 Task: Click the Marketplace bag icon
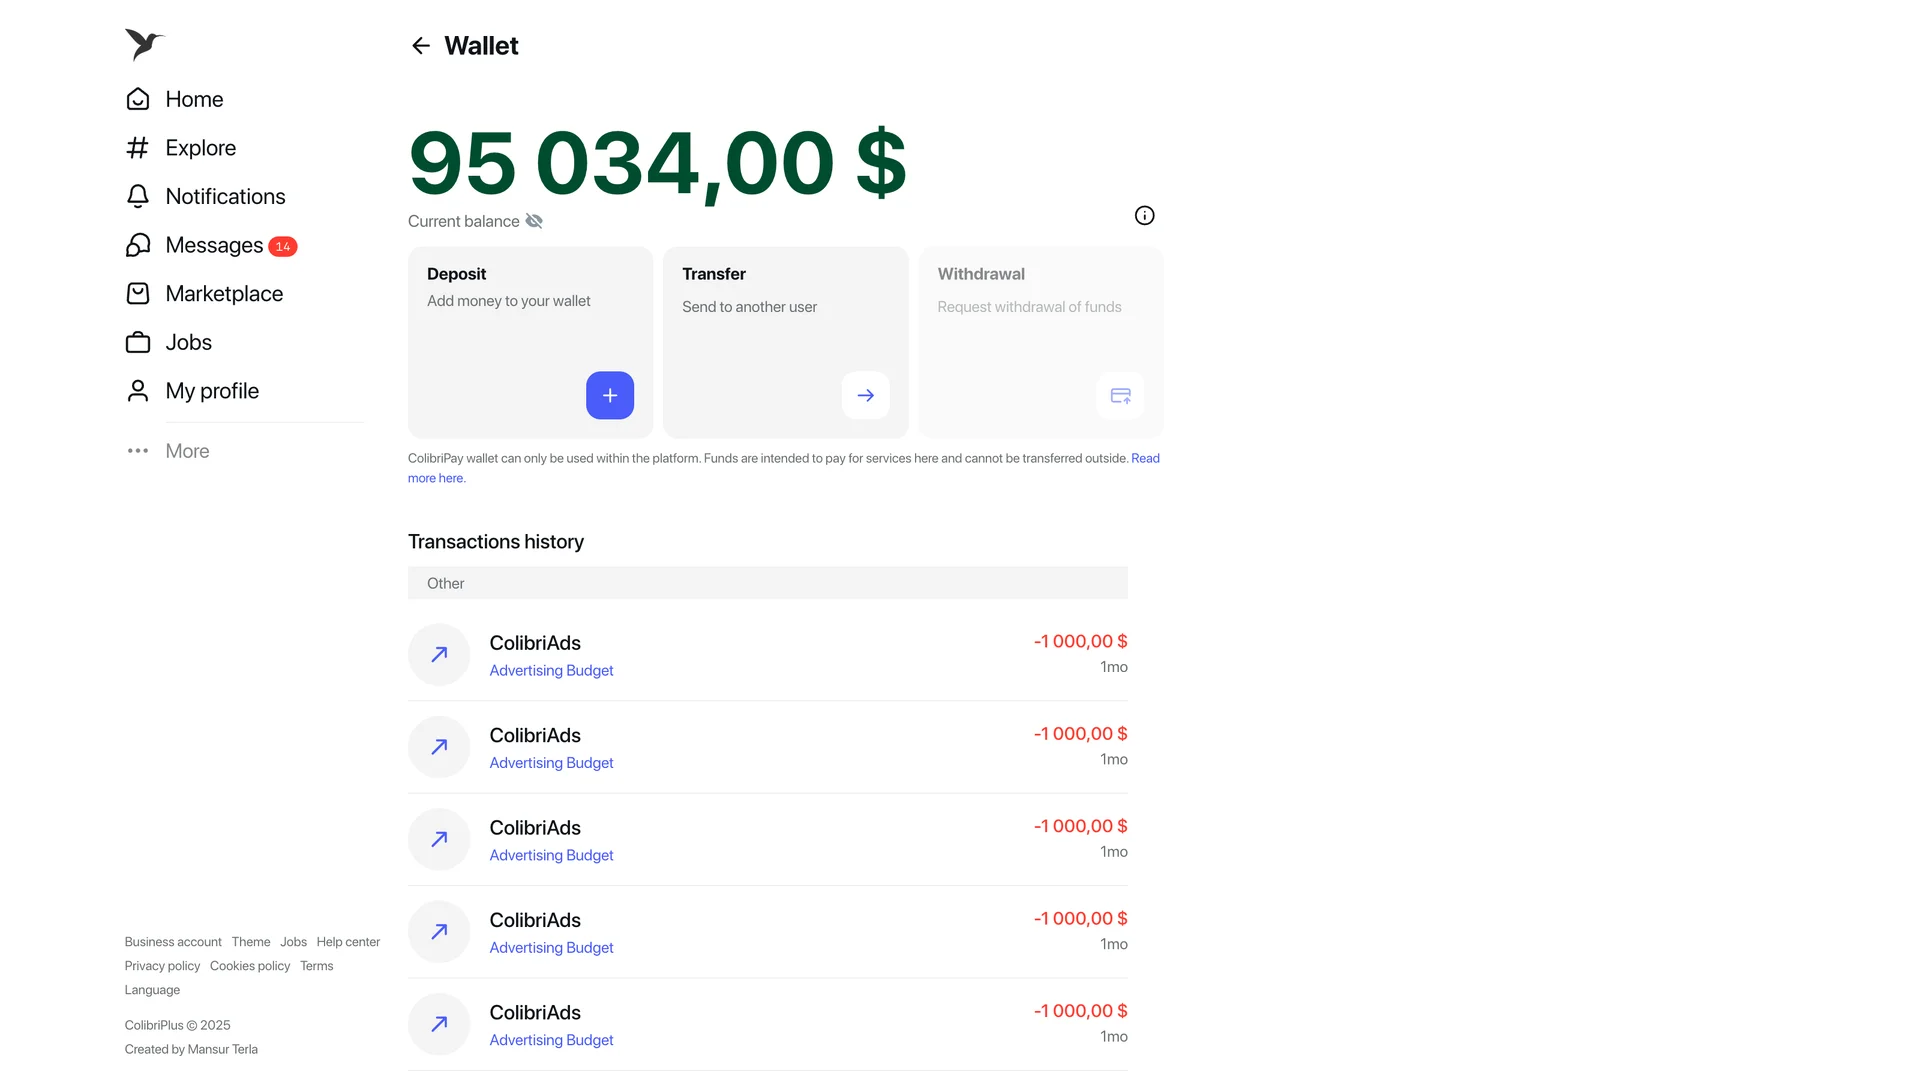pos(138,294)
